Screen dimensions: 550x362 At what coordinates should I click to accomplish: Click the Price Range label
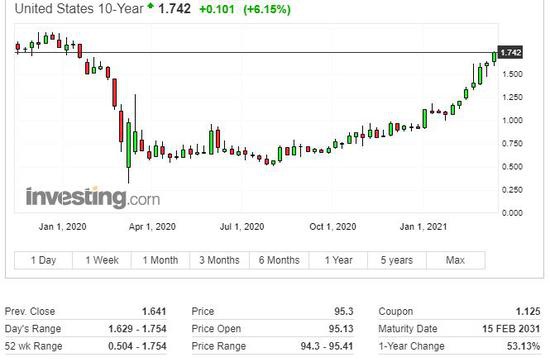coord(219,346)
